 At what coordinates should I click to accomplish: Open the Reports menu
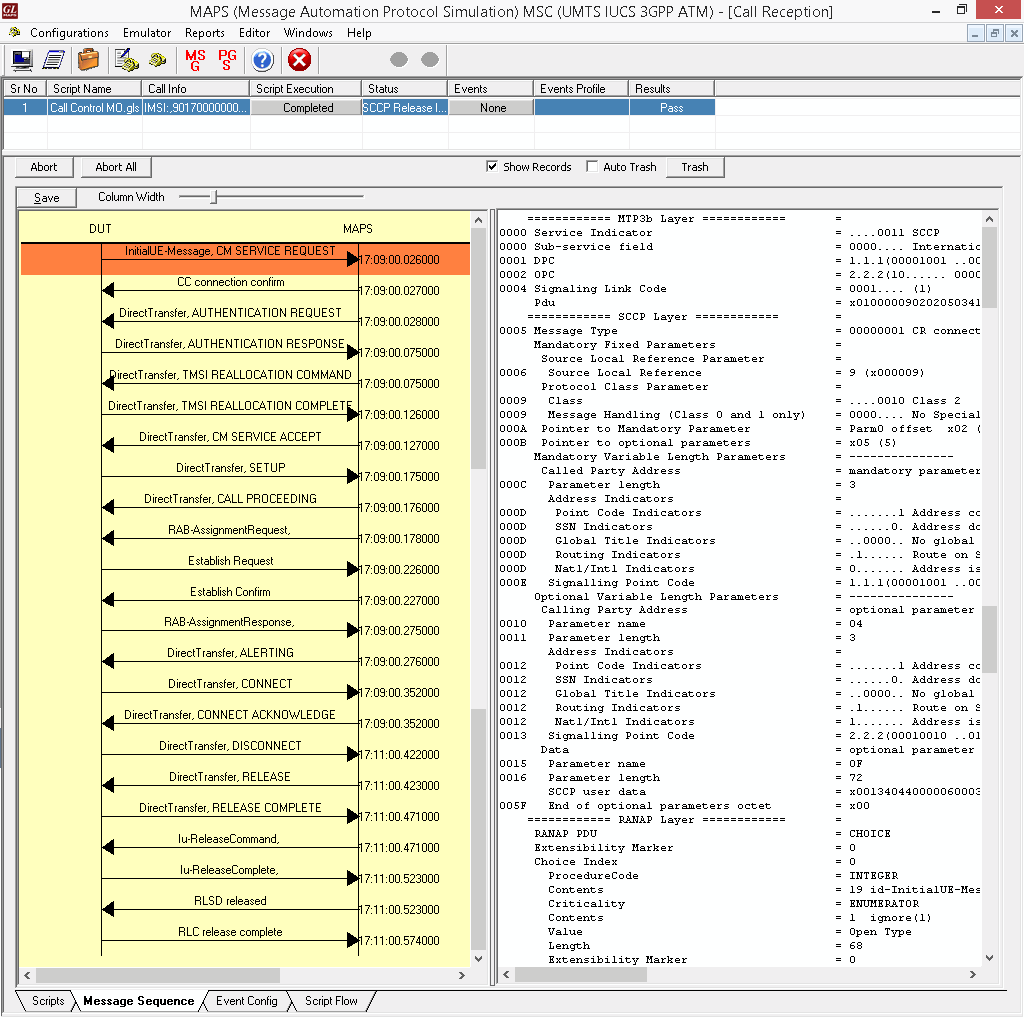pyautogui.click(x=205, y=33)
